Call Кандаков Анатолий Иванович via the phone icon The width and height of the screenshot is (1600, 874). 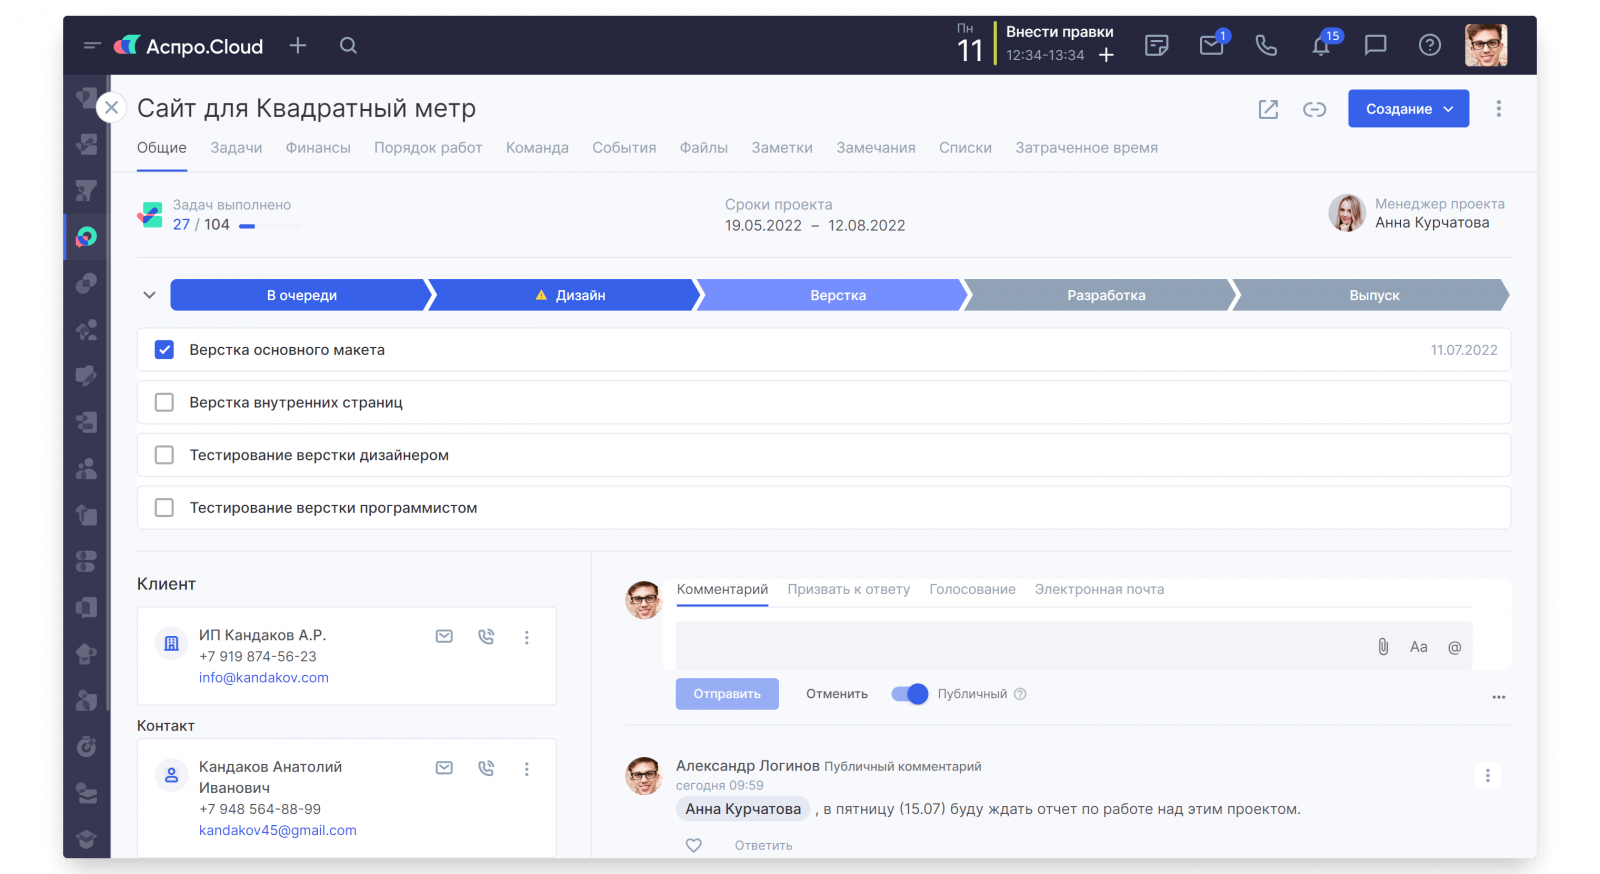(x=486, y=768)
